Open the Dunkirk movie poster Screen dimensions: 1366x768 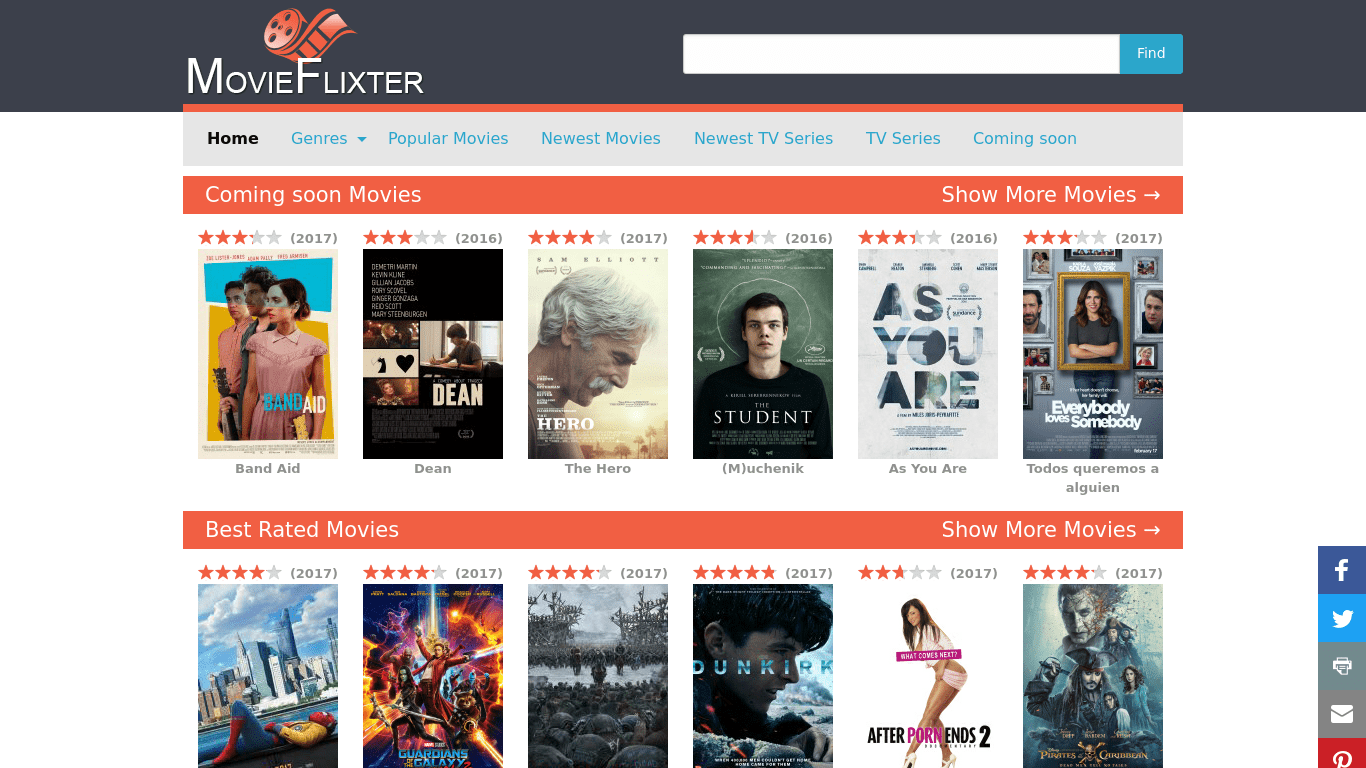click(x=763, y=676)
